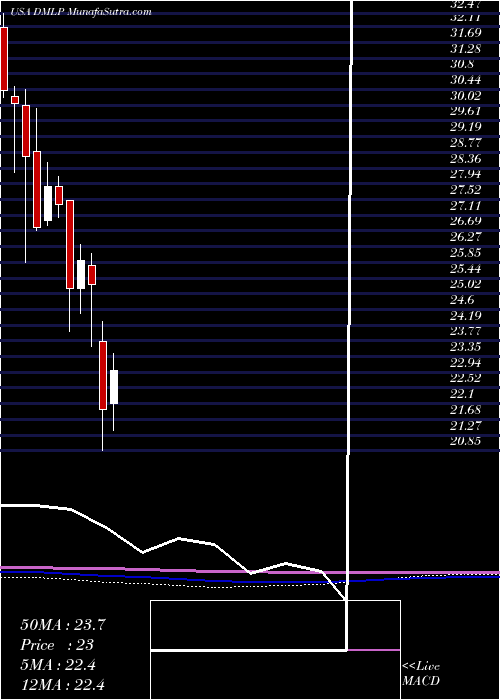Click the 20.85 price axis label
The image size is (500, 700).
465,442
